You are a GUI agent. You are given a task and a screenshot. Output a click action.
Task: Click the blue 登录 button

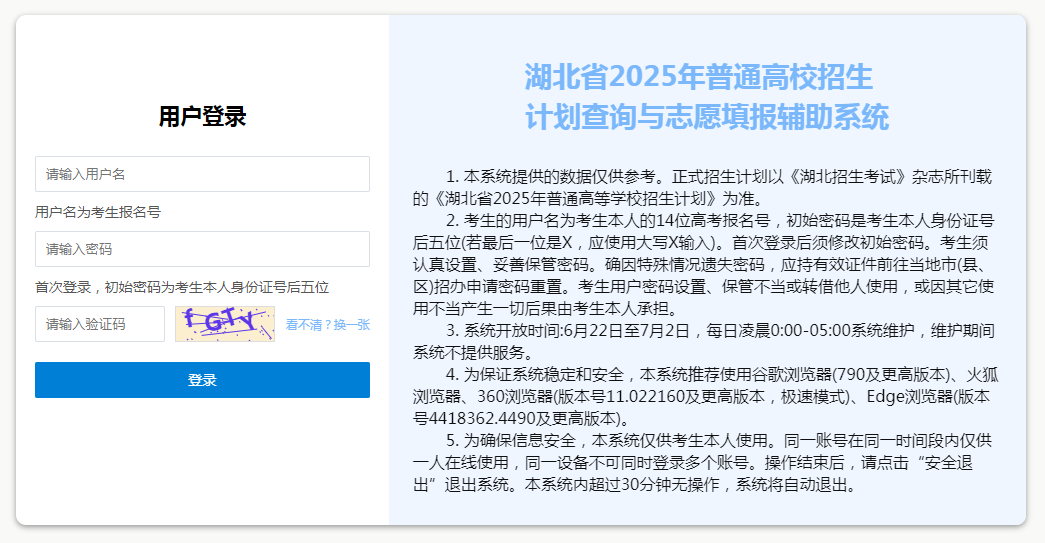tap(202, 380)
